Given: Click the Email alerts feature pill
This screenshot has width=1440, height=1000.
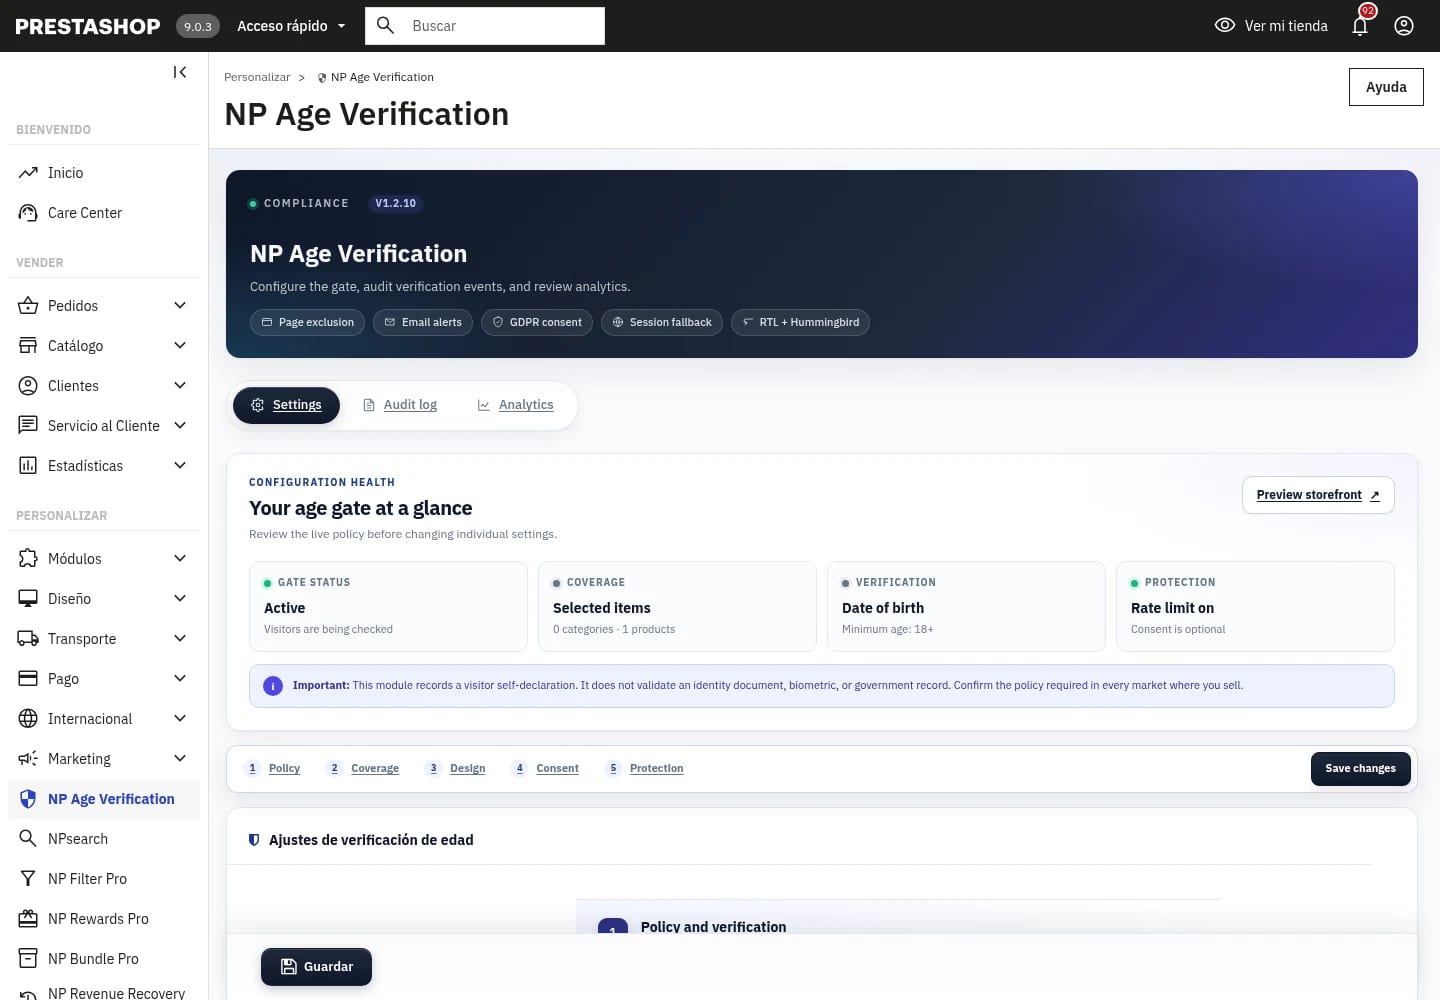Looking at the screenshot, I should click(x=423, y=322).
